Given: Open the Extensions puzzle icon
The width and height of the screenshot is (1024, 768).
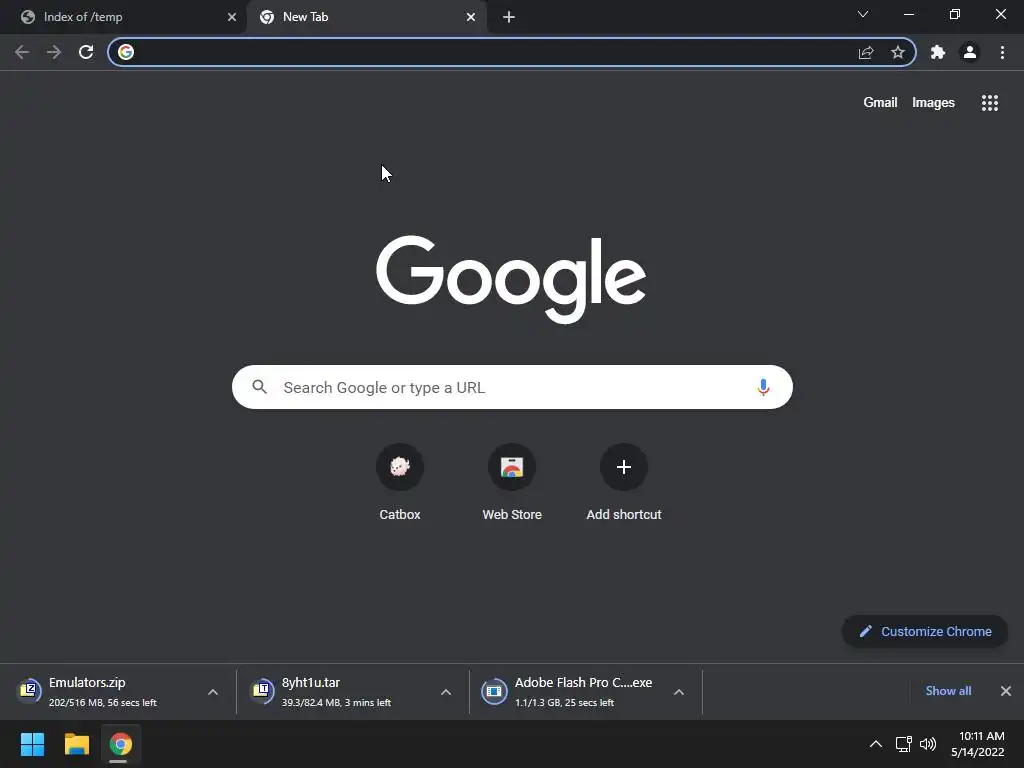Looking at the screenshot, I should pos(938,52).
